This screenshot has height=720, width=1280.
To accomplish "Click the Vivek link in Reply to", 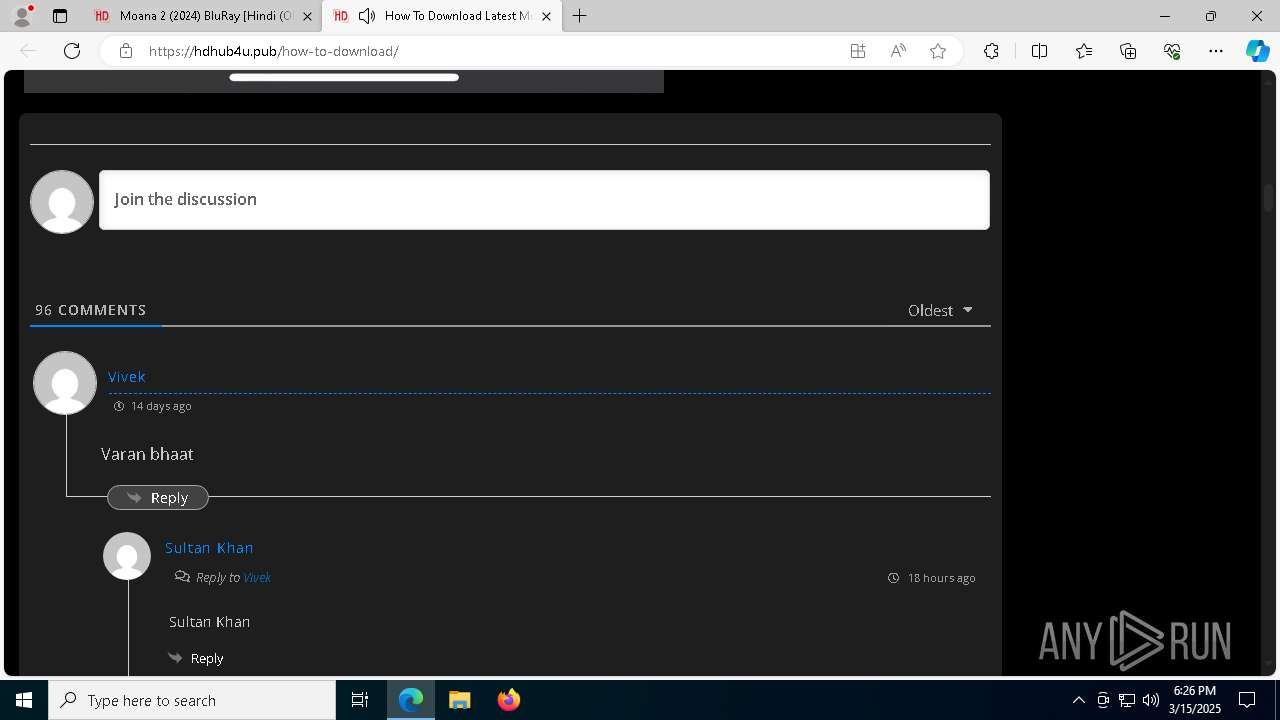I will [x=257, y=578].
